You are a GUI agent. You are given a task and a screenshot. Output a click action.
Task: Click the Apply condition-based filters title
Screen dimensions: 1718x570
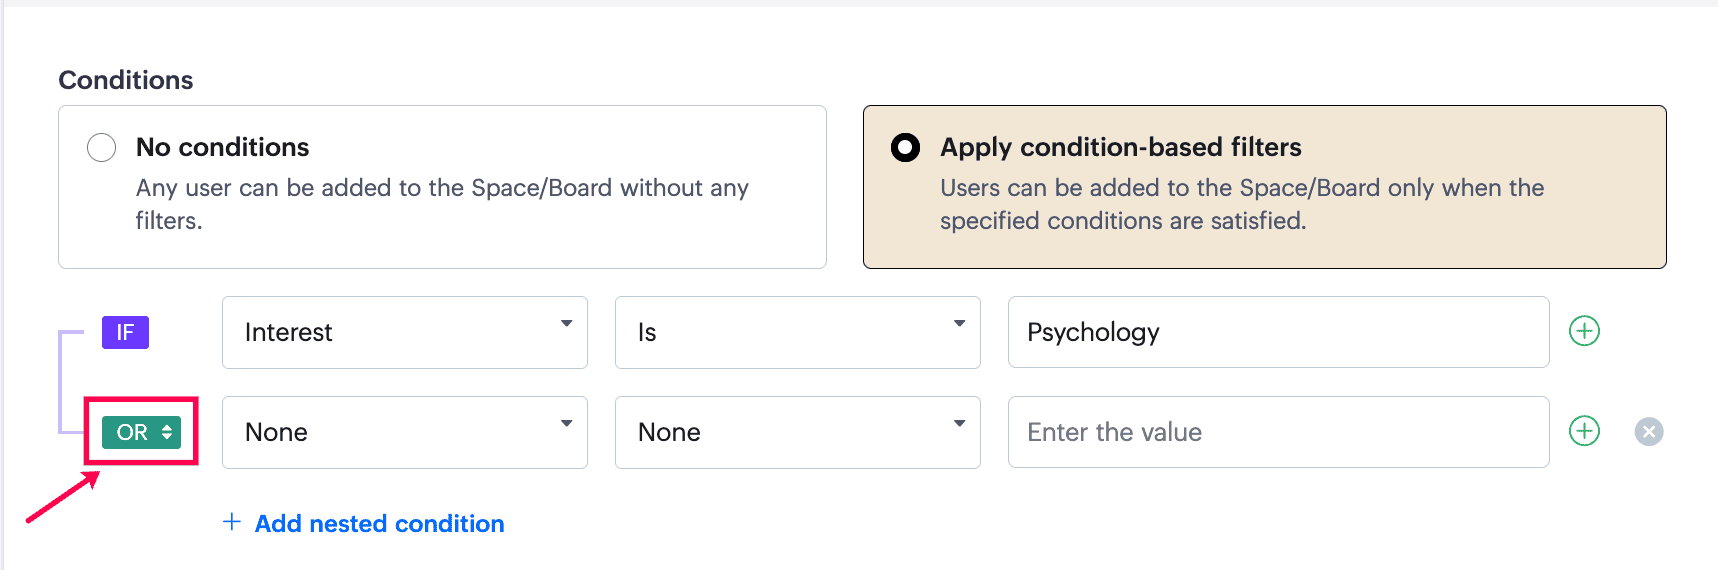pos(1120,147)
